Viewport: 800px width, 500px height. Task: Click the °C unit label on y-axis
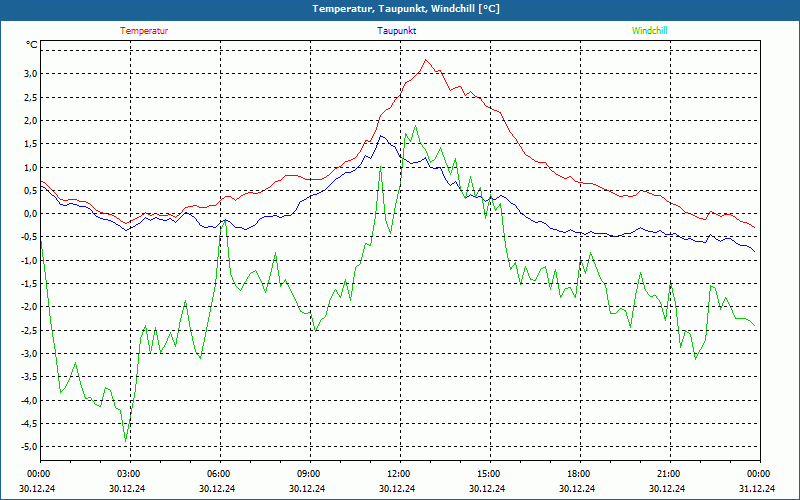32,45
